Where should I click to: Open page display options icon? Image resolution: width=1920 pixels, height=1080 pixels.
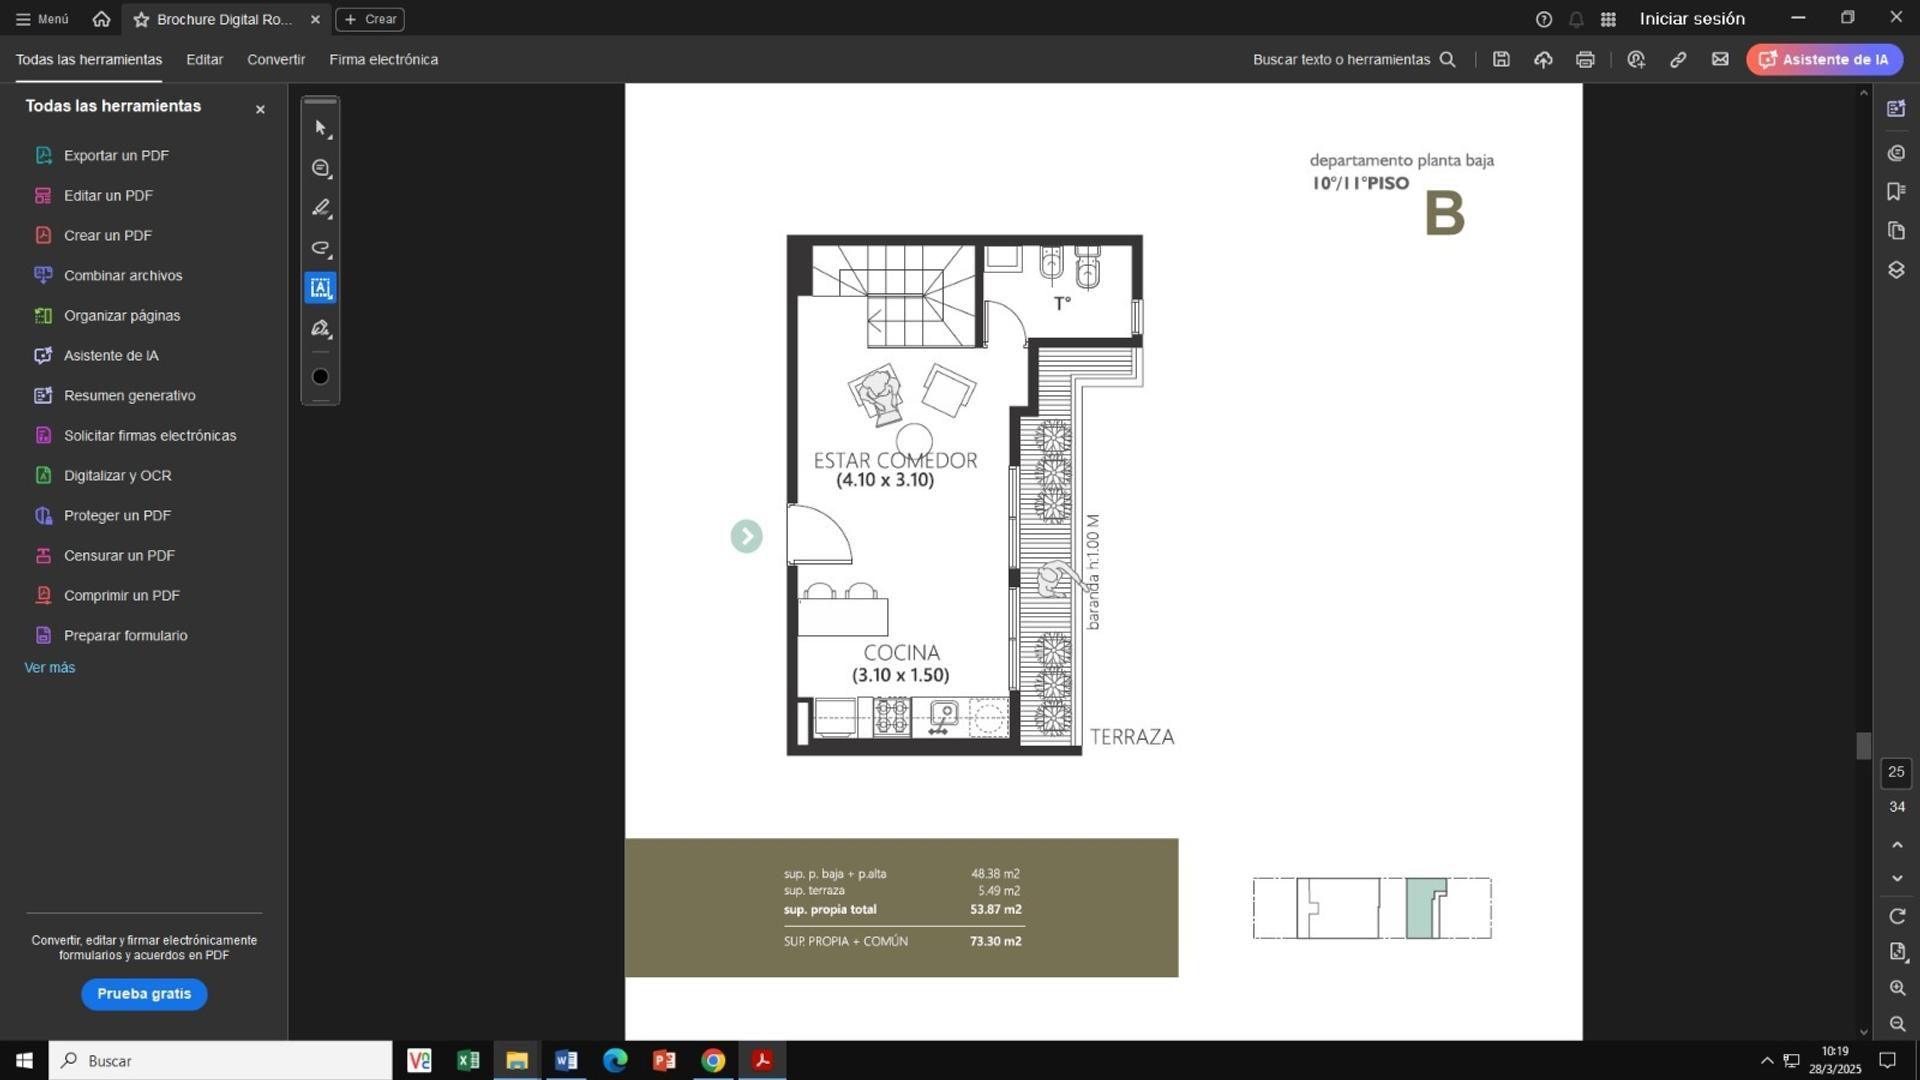click(x=1898, y=952)
